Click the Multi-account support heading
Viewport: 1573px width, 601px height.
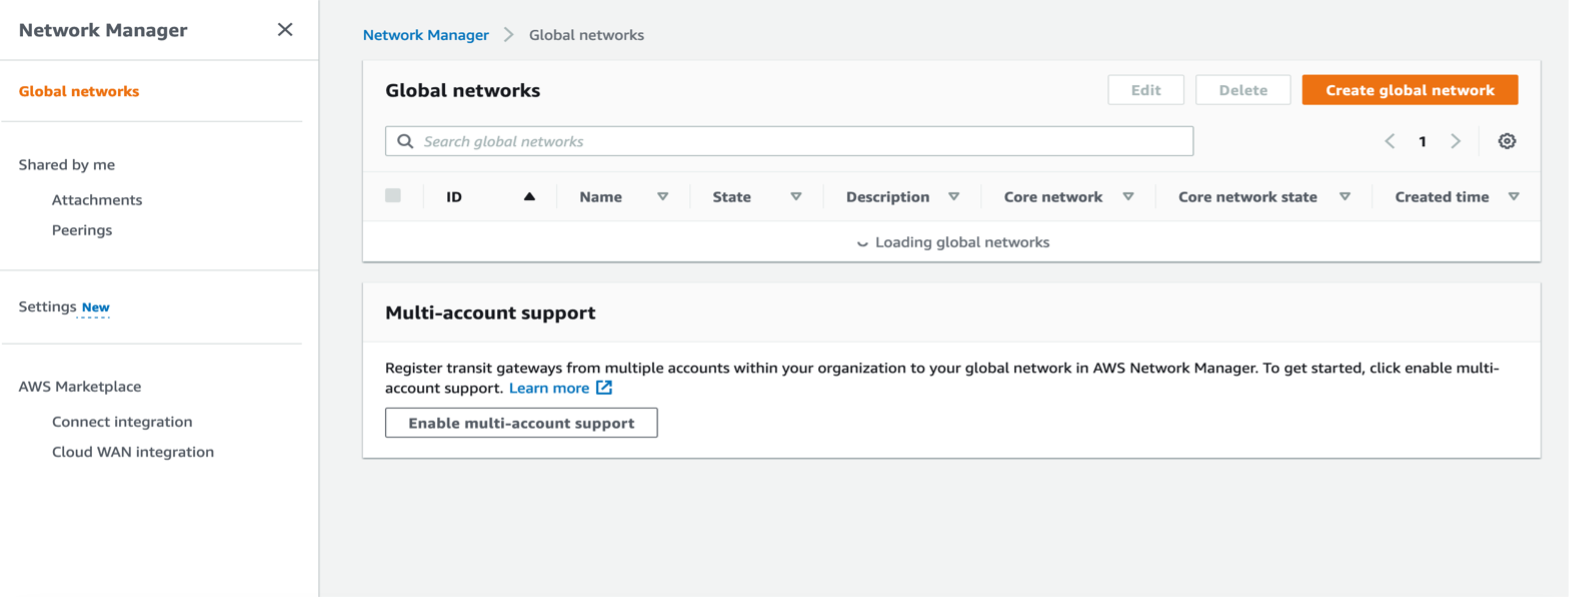(x=490, y=313)
